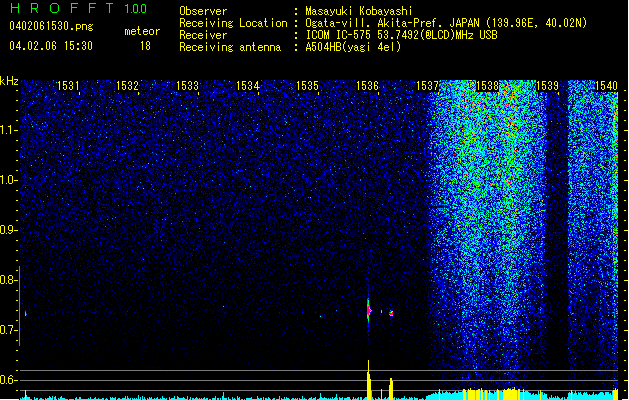Click the 'meteor' label

[x=142, y=31]
